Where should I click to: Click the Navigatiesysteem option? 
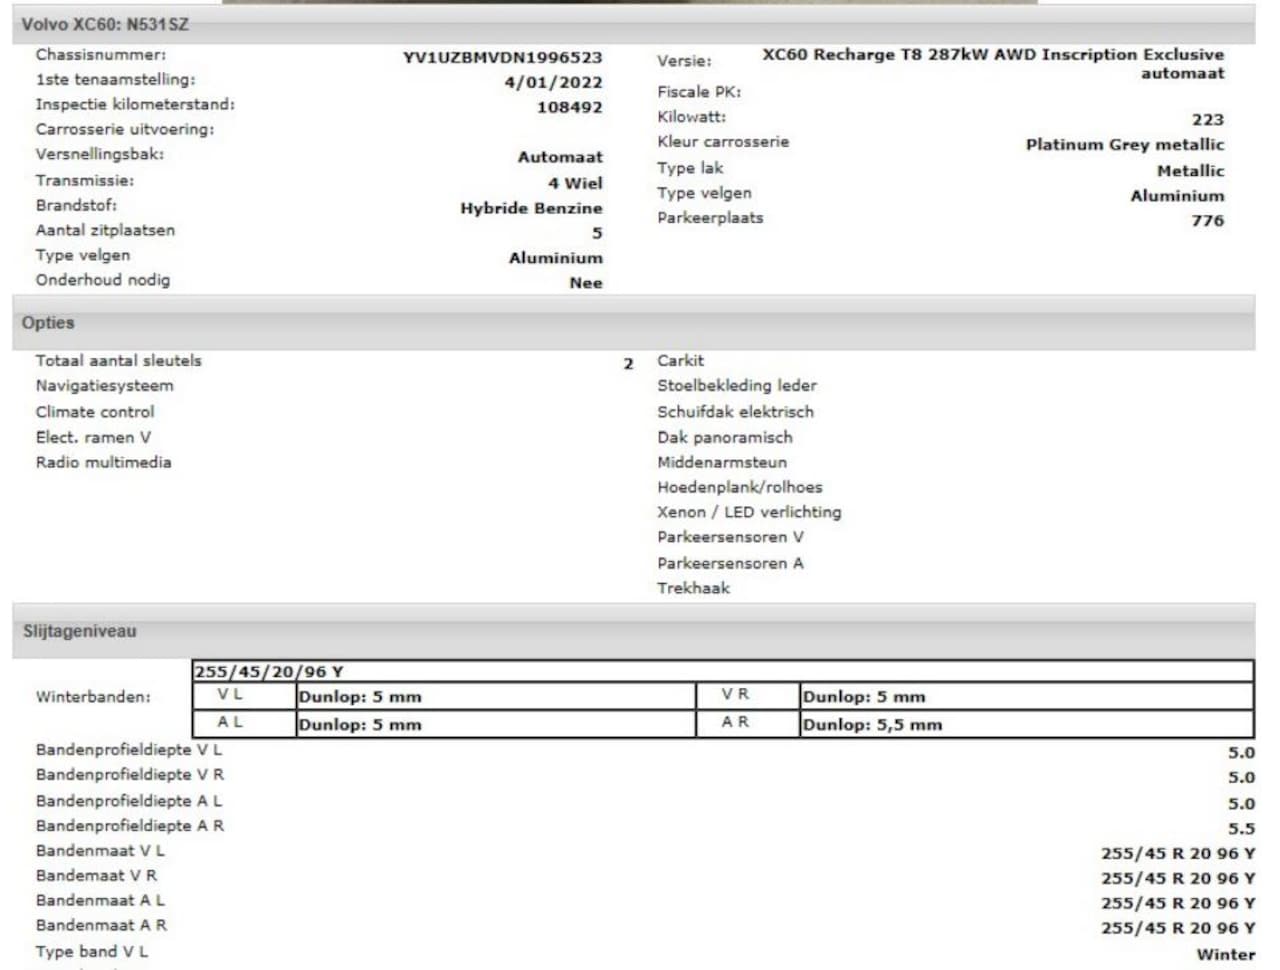tap(105, 386)
